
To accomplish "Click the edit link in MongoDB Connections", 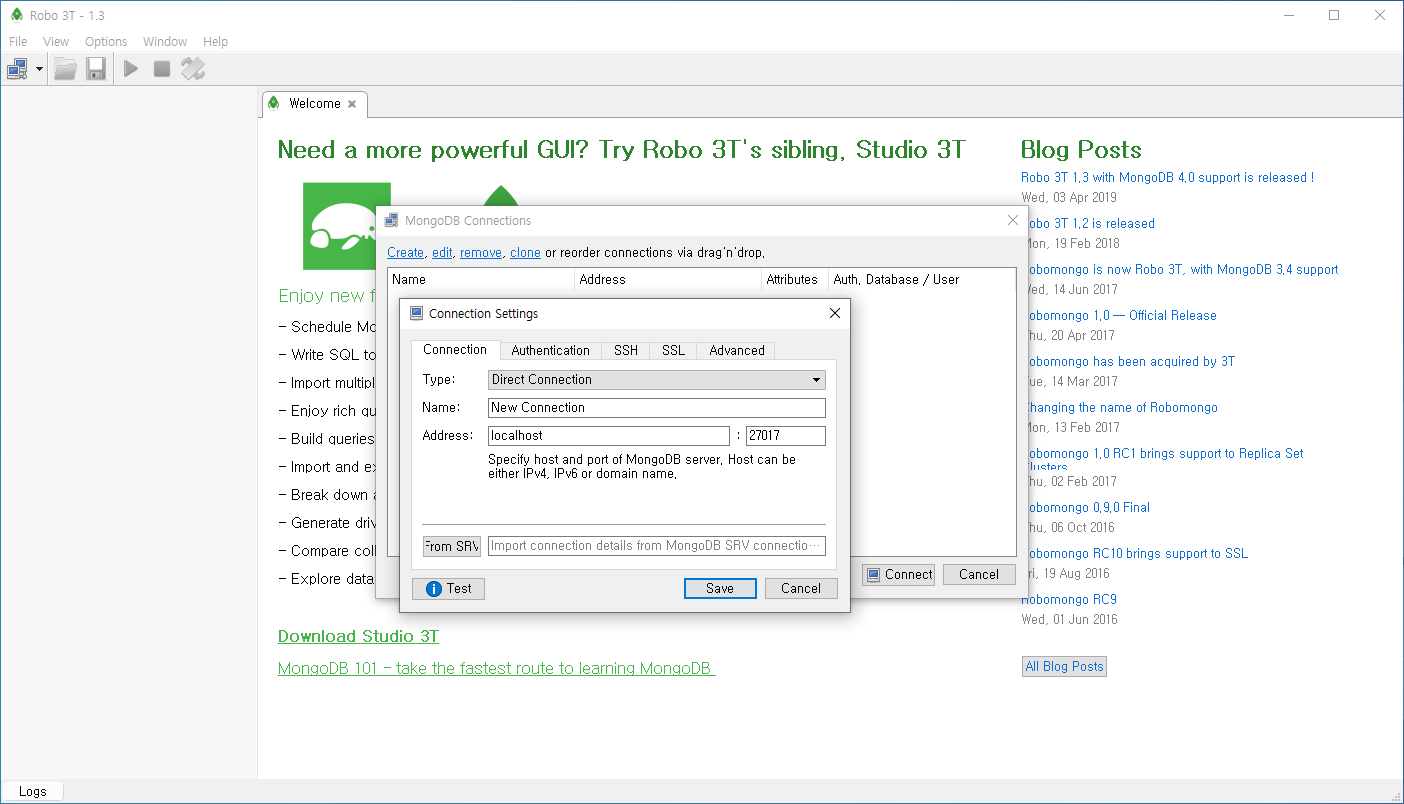I will pyautogui.click(x=442, y=253).
